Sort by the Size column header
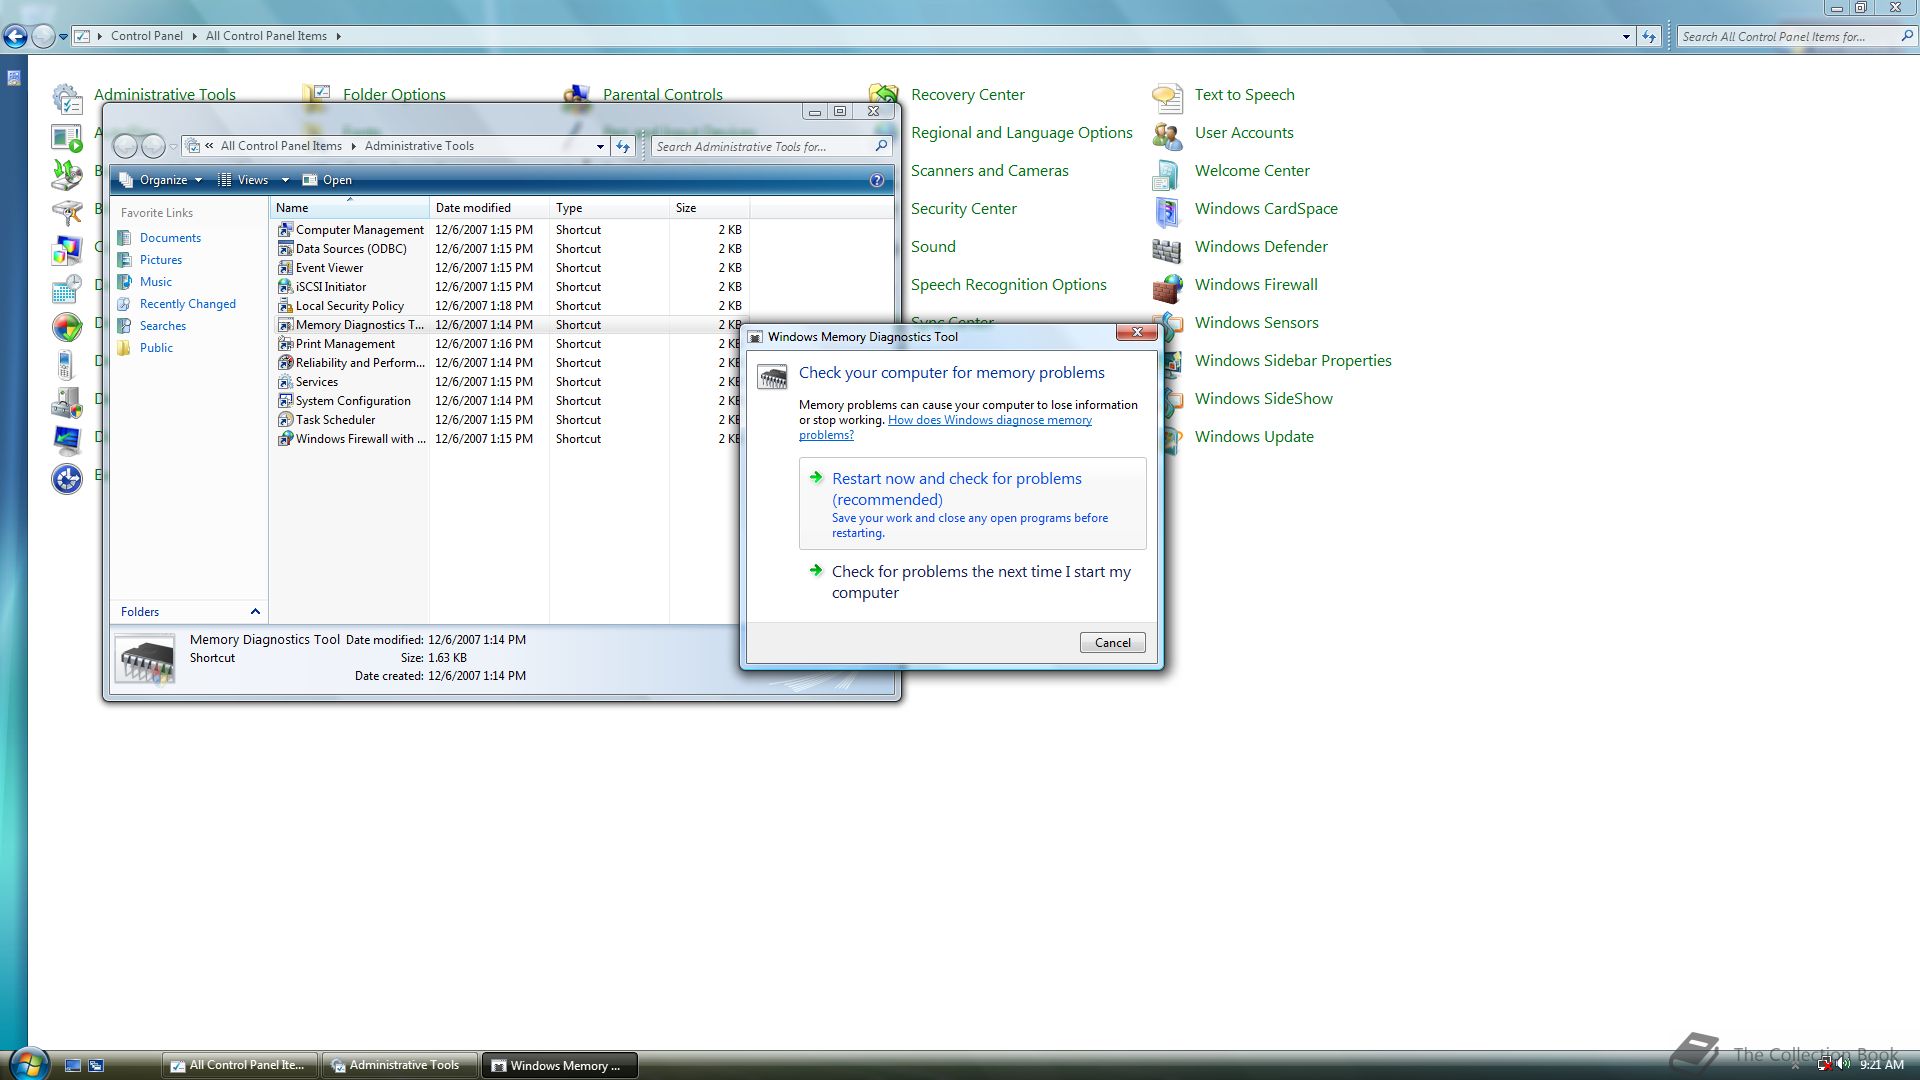 (x=709, y=208)
